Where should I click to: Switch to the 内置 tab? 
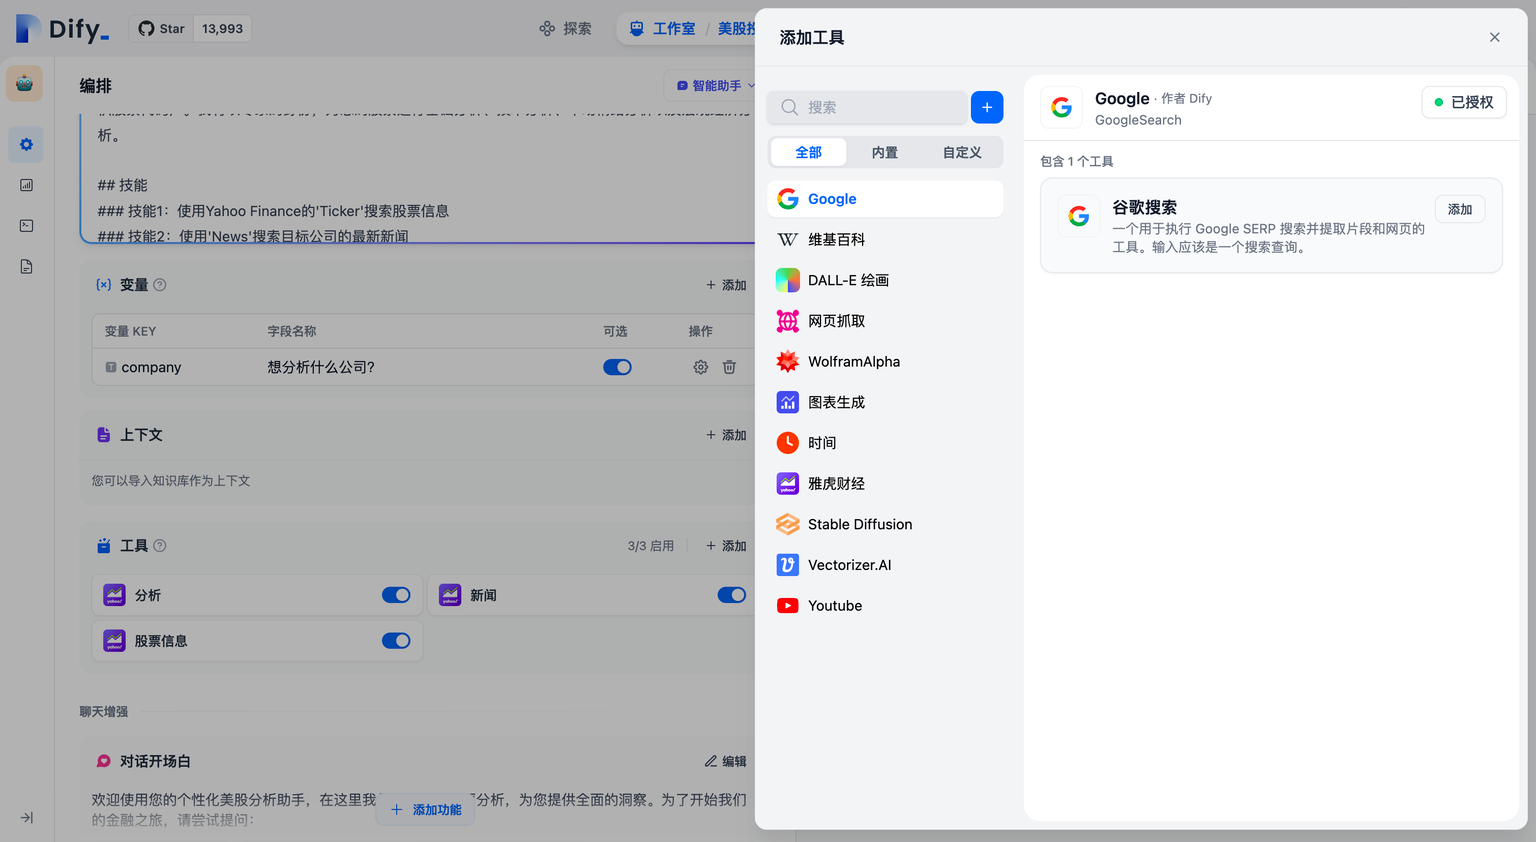point(885,152)
